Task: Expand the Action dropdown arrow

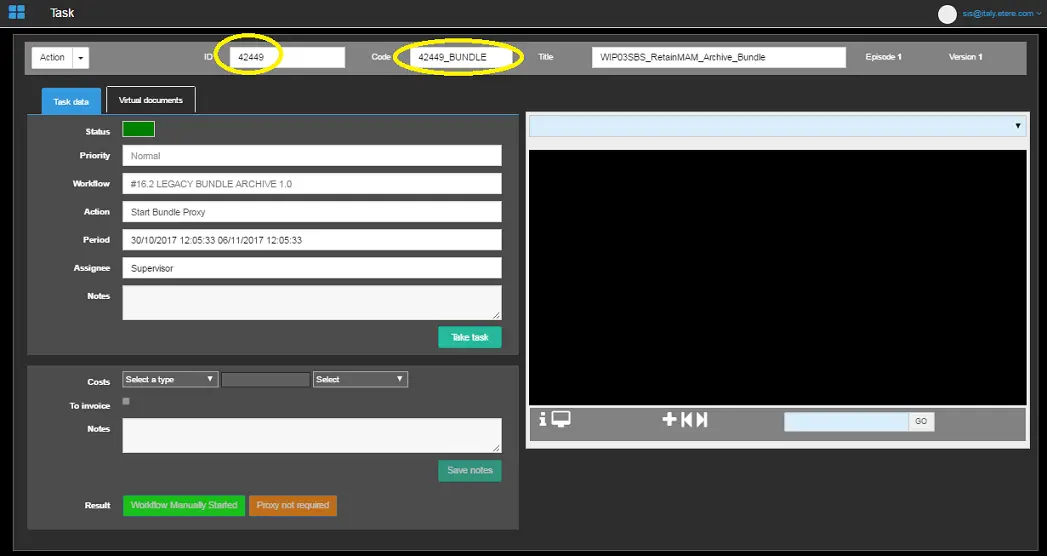Action: coord(80,58)
